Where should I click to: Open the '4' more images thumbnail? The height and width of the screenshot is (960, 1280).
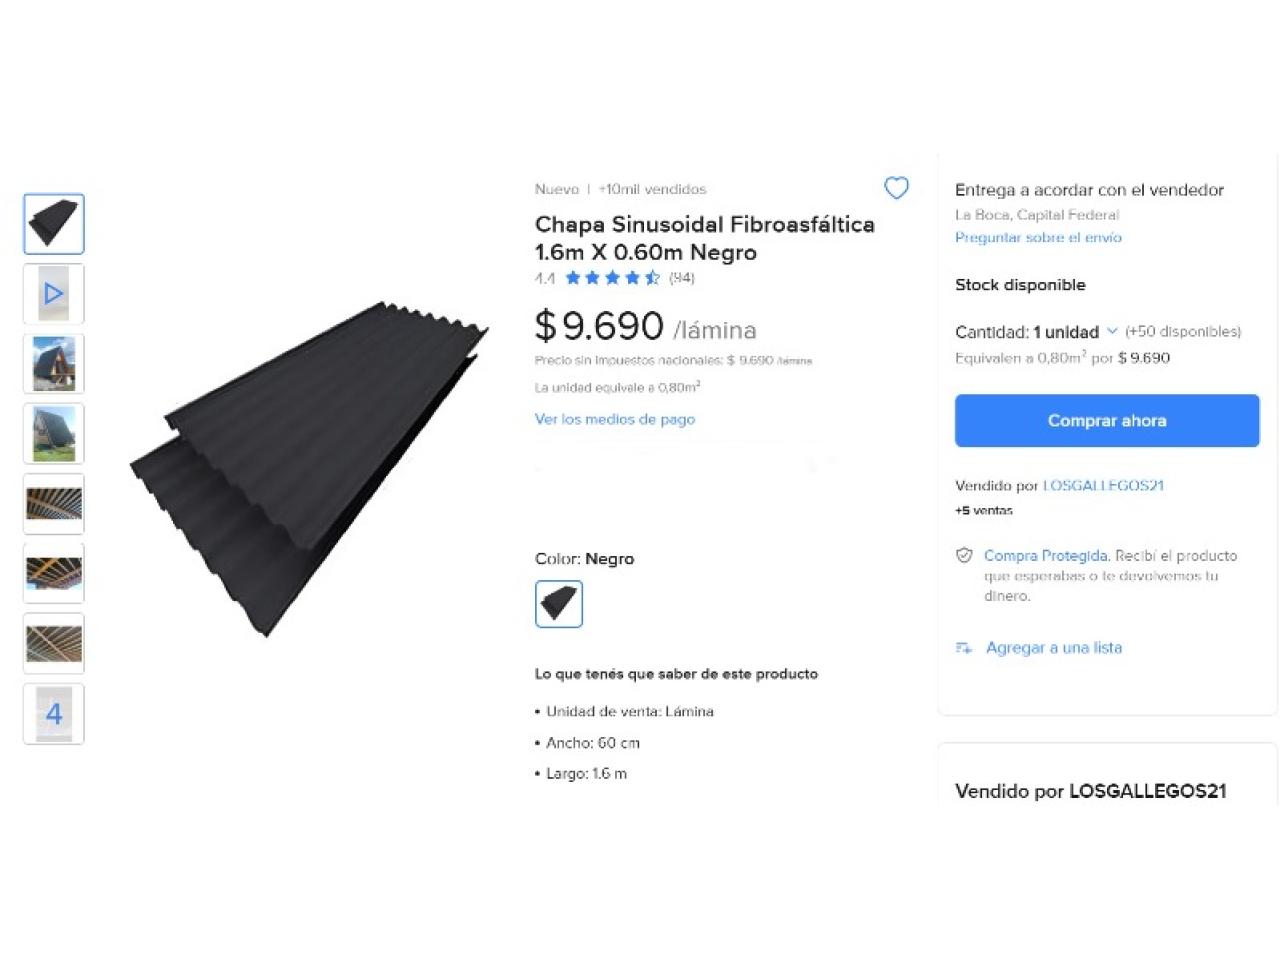point(54,714)
